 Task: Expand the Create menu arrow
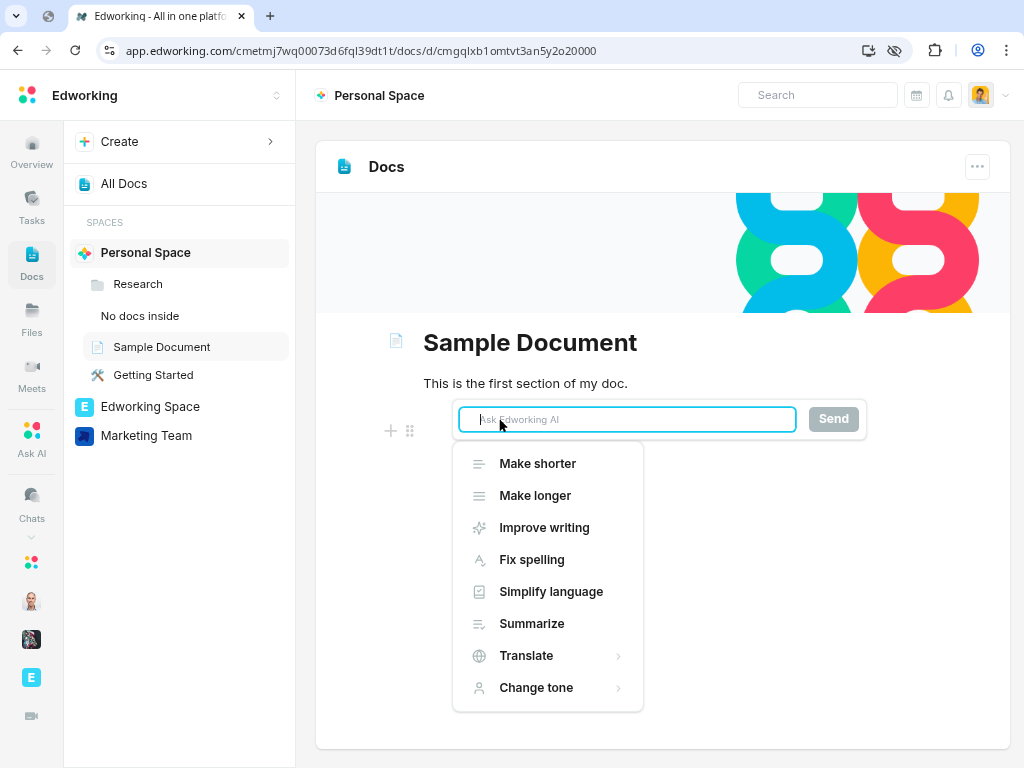[270, 142]
